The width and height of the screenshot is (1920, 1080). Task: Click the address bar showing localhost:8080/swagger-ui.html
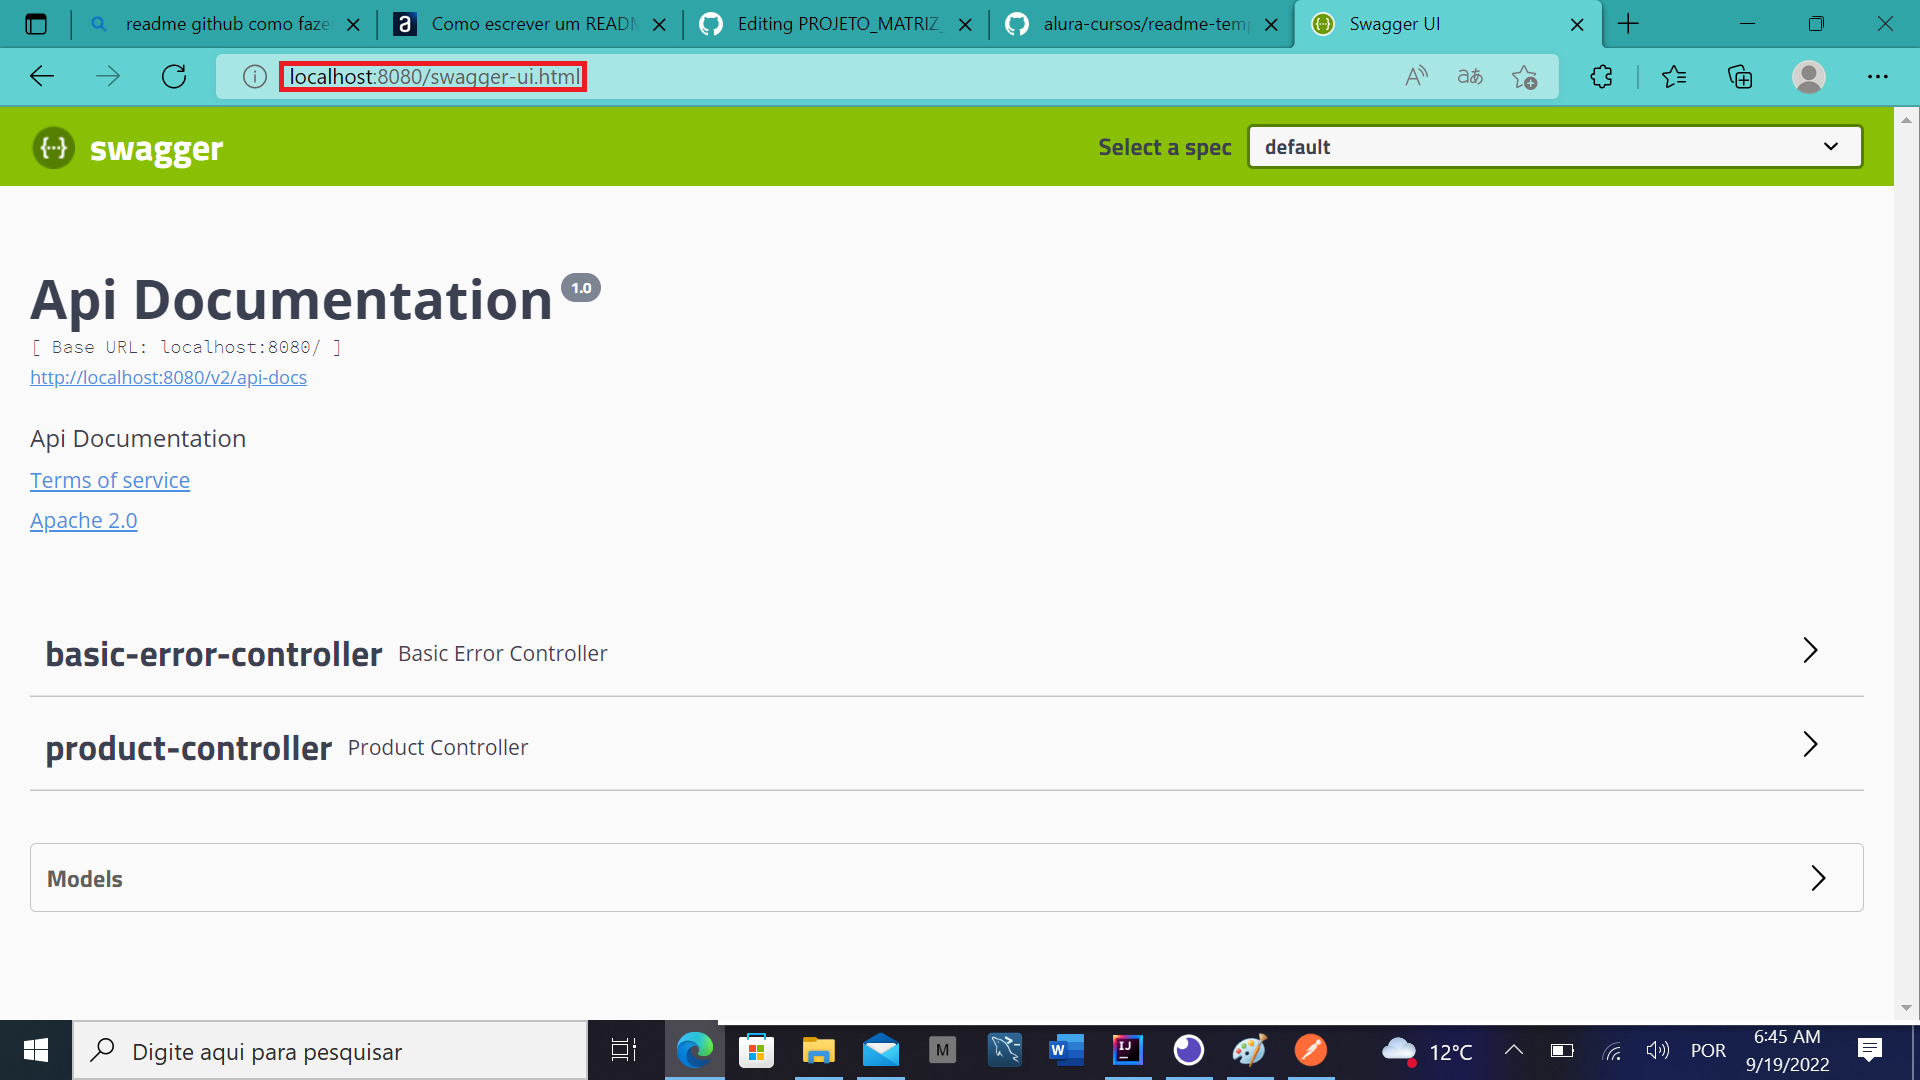pos(433,76)
